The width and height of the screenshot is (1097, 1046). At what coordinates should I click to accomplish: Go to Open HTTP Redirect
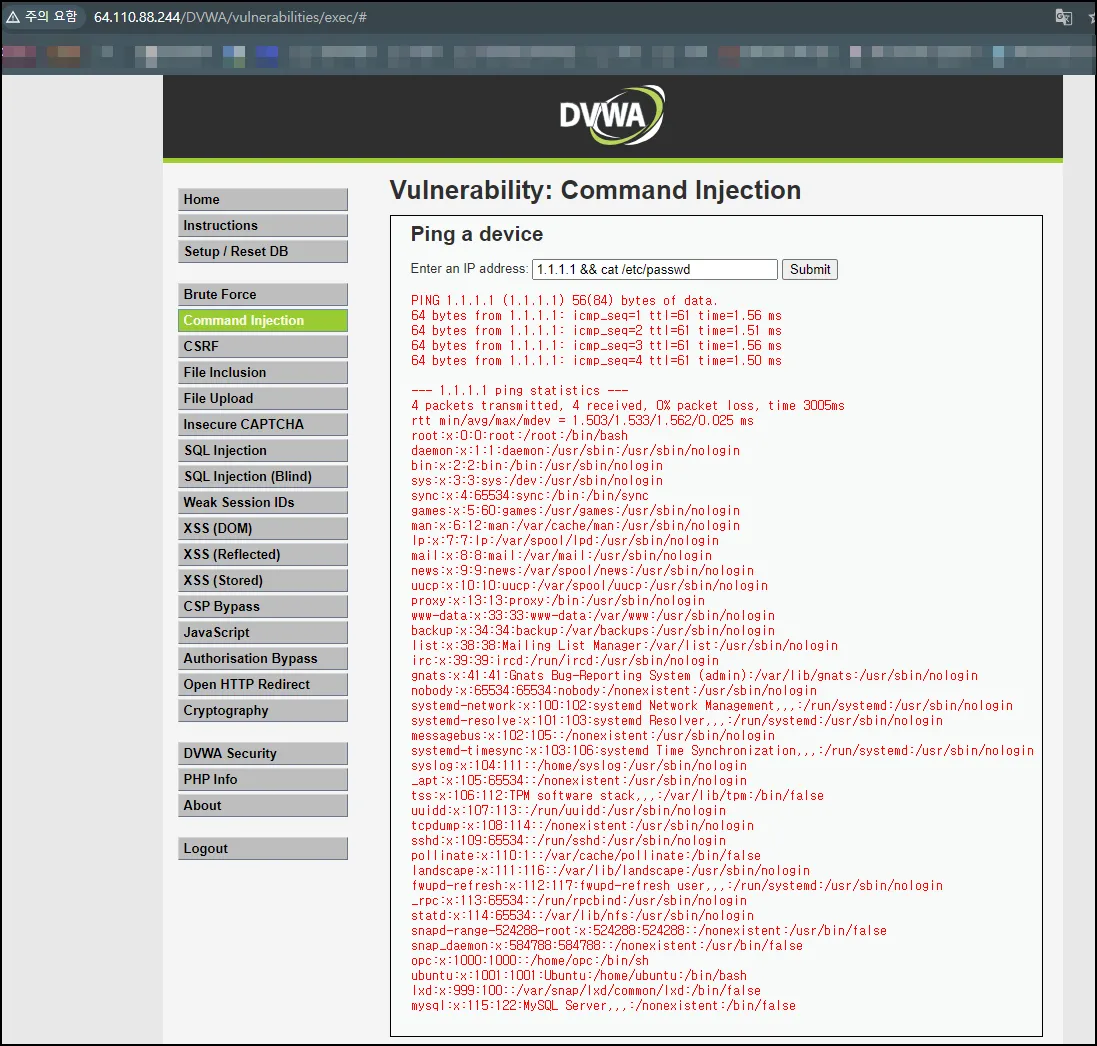[x=262, y=684]
